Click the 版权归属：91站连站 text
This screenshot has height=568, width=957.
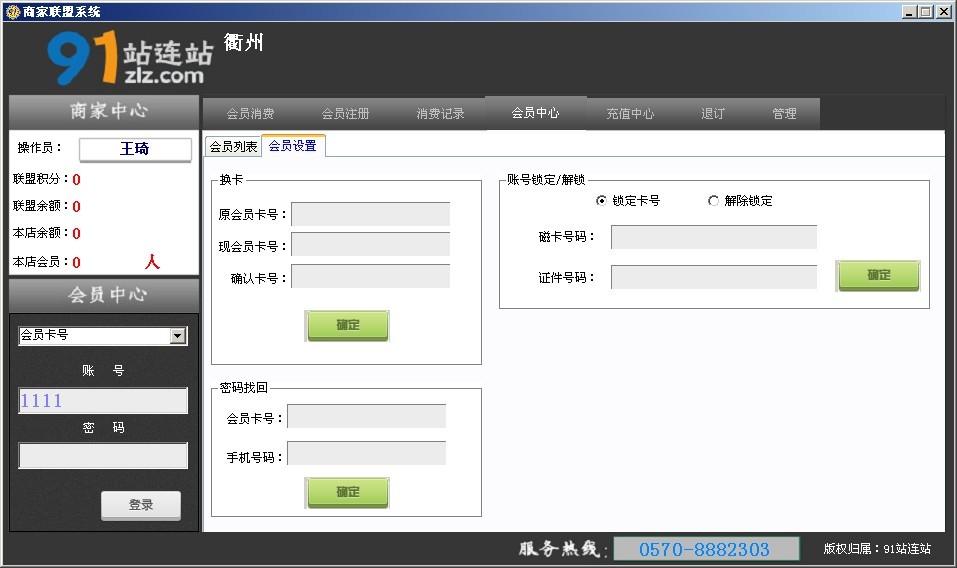coord(877,548)
